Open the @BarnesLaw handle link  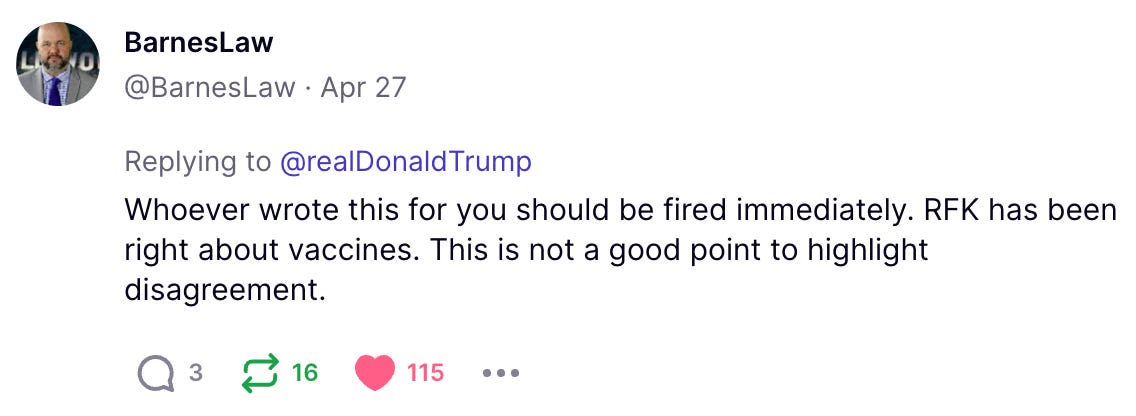209,87
